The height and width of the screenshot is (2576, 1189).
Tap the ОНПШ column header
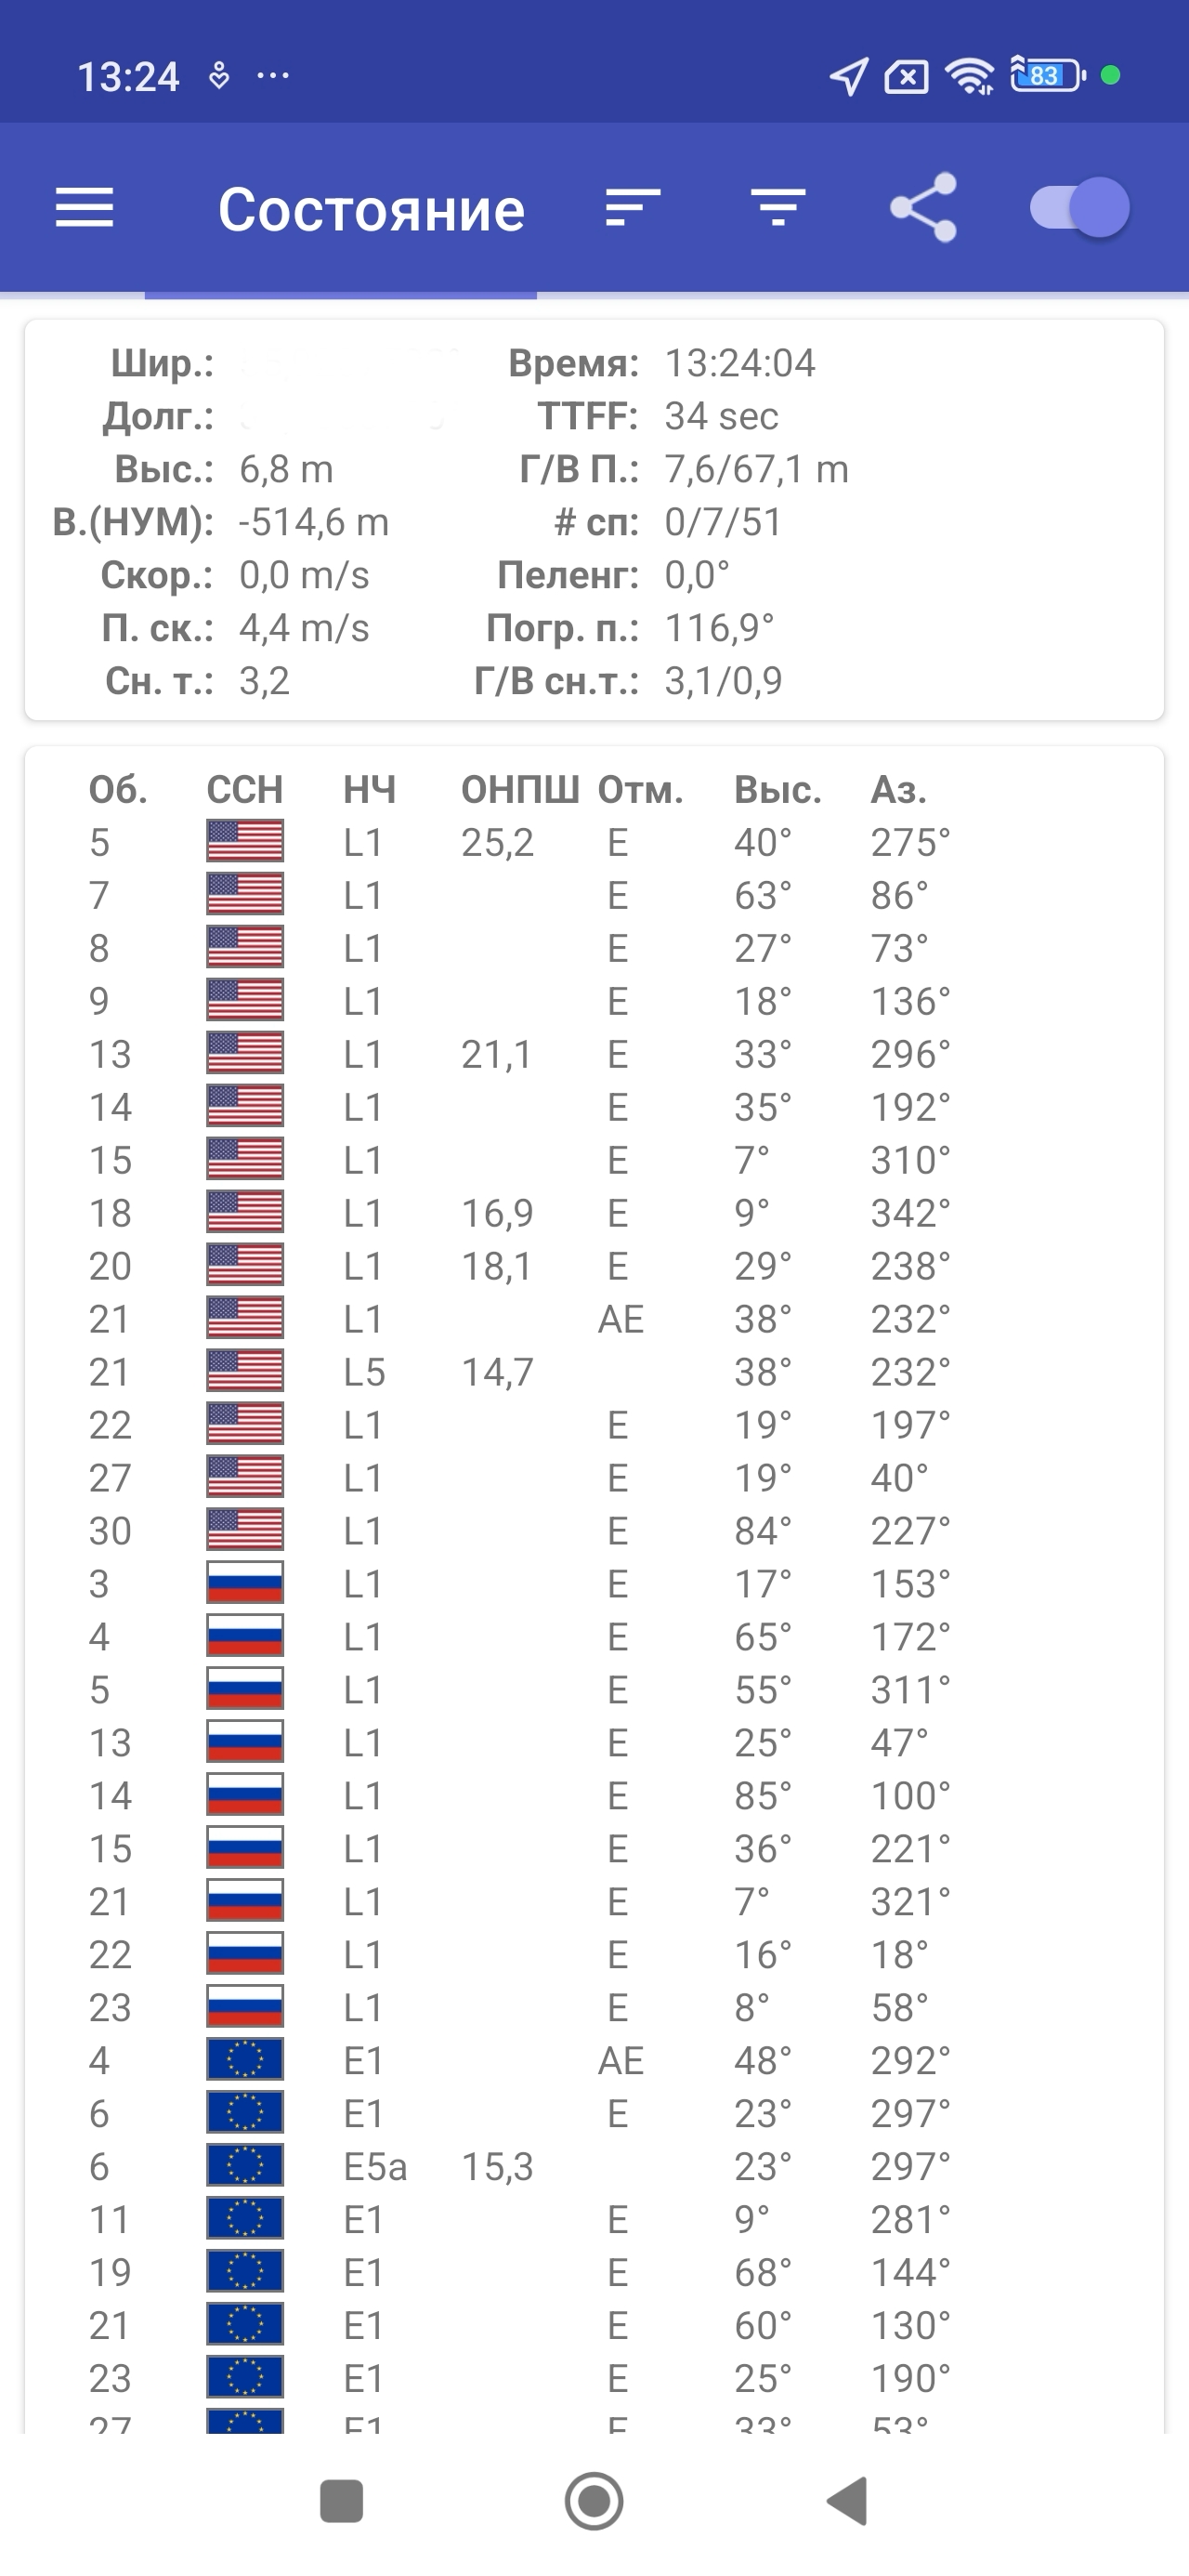pos(519,790)
